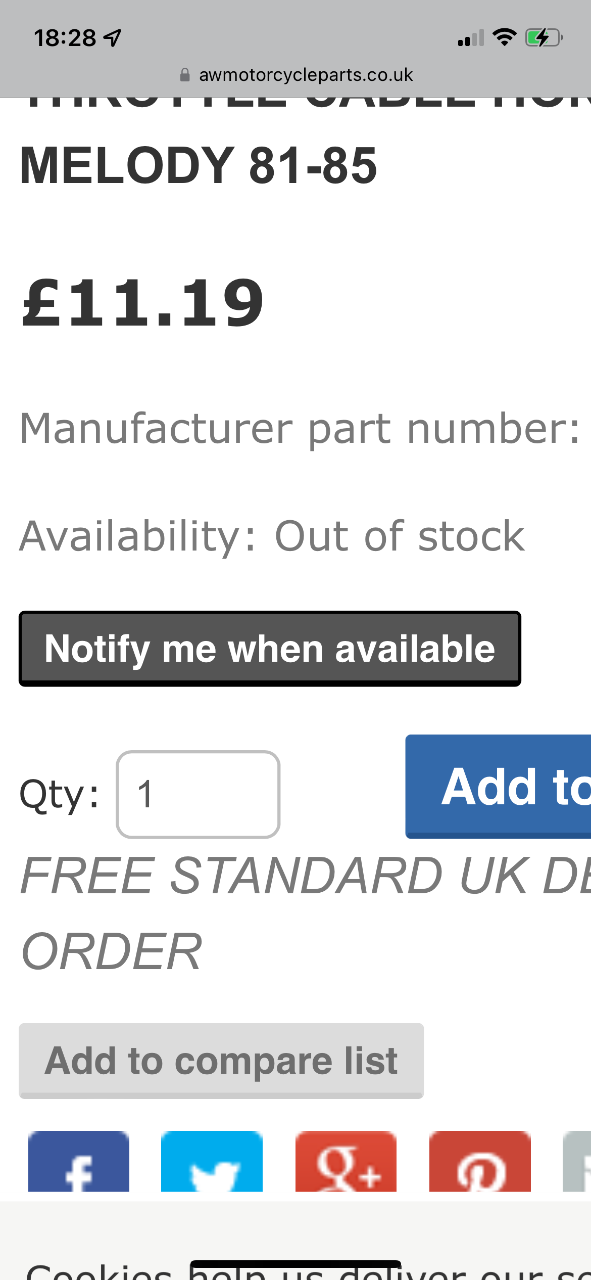Image resolution: width=591 pixels, height=1280 pixels.
Task: Tap the Manufacturer part number label
Action: 300,429
